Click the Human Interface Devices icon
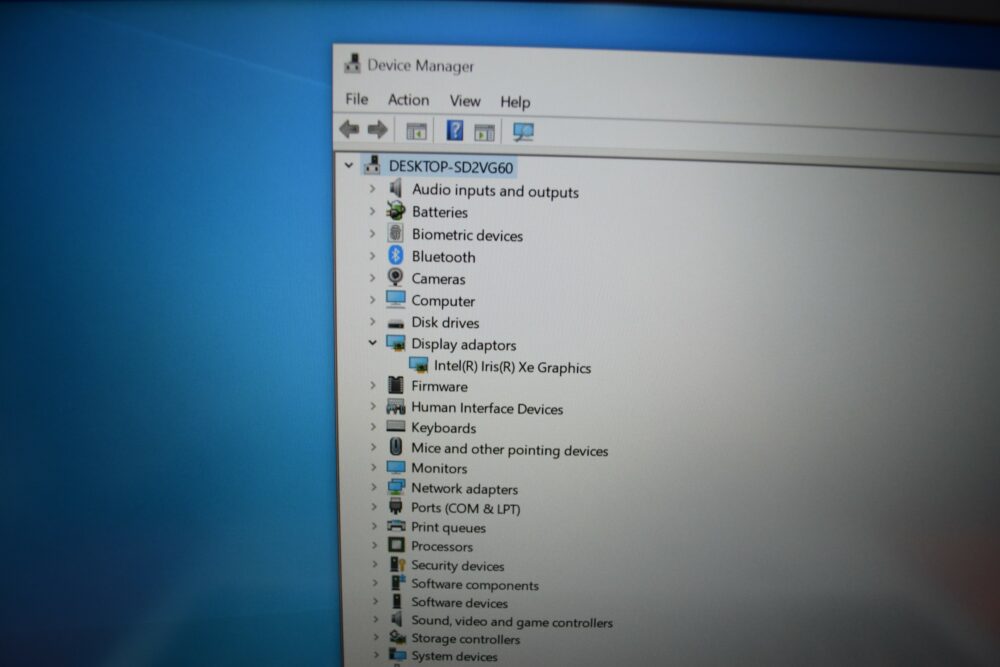Image resolution: width=1000 pixels, height=667 pixels. [x=396, y=407]
